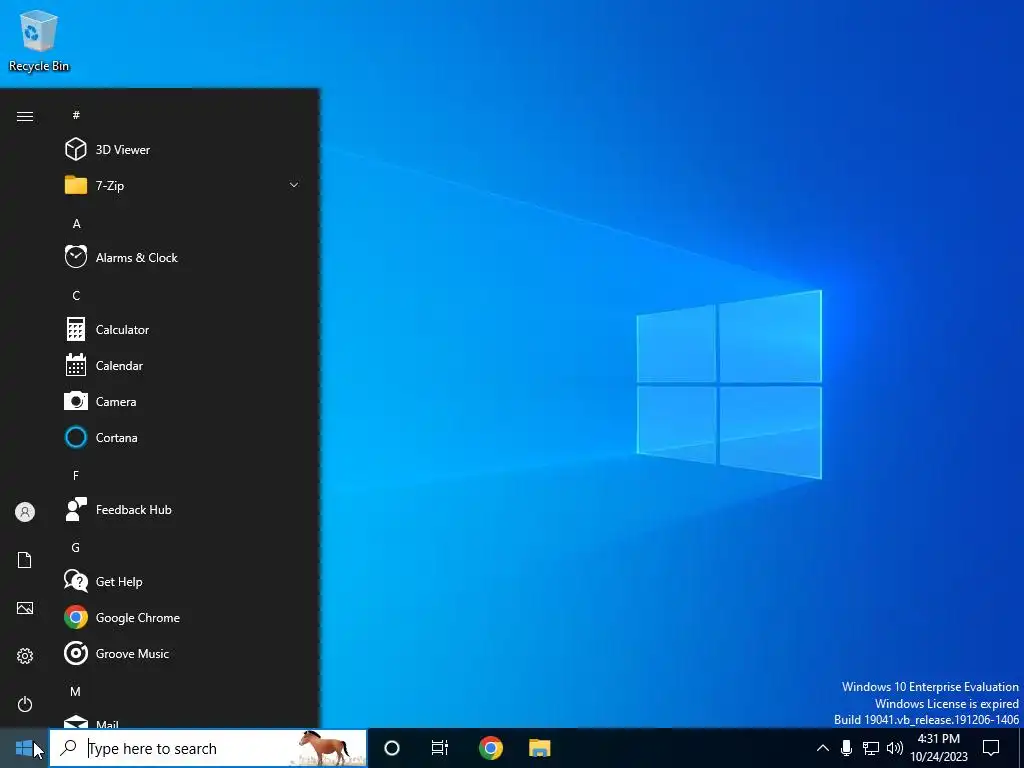The height and width of the screenshot is (768, 1024).
Task: Open Settings gear in Start sidebar
Action: click(x=25, y=656)
